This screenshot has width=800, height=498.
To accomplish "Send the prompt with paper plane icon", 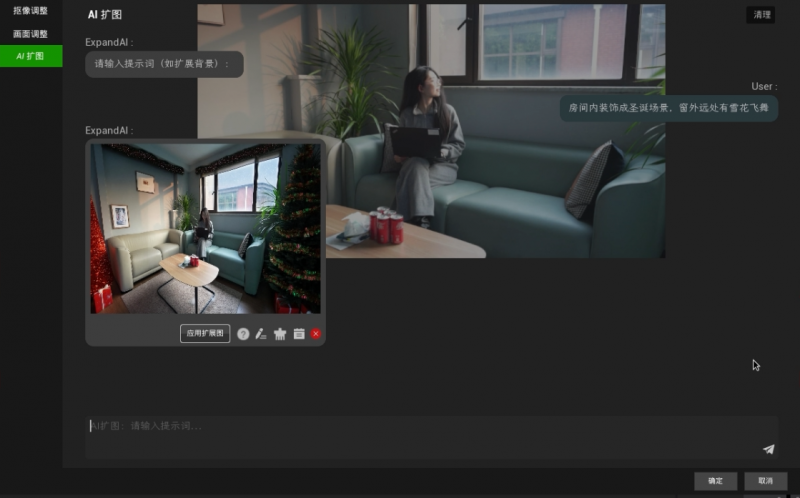I will 768,450.
